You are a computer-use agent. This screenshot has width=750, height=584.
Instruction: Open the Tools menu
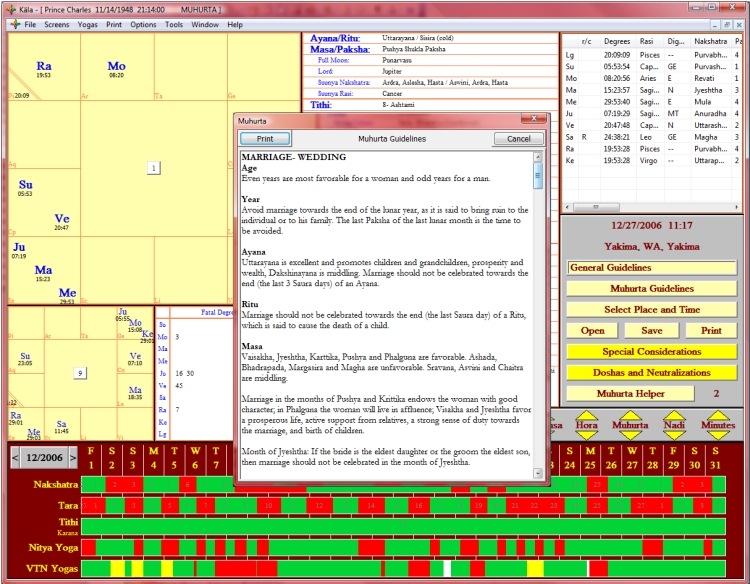(x=174, y=24)
